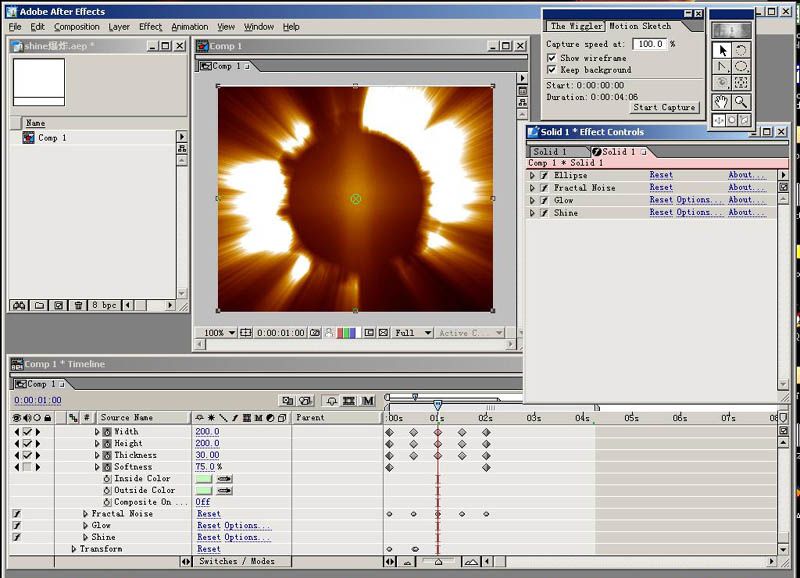Image resolution: width=800 pixels, height=578 pixels.
Task: Click the new folder icon in Project window
Action: 39,305
